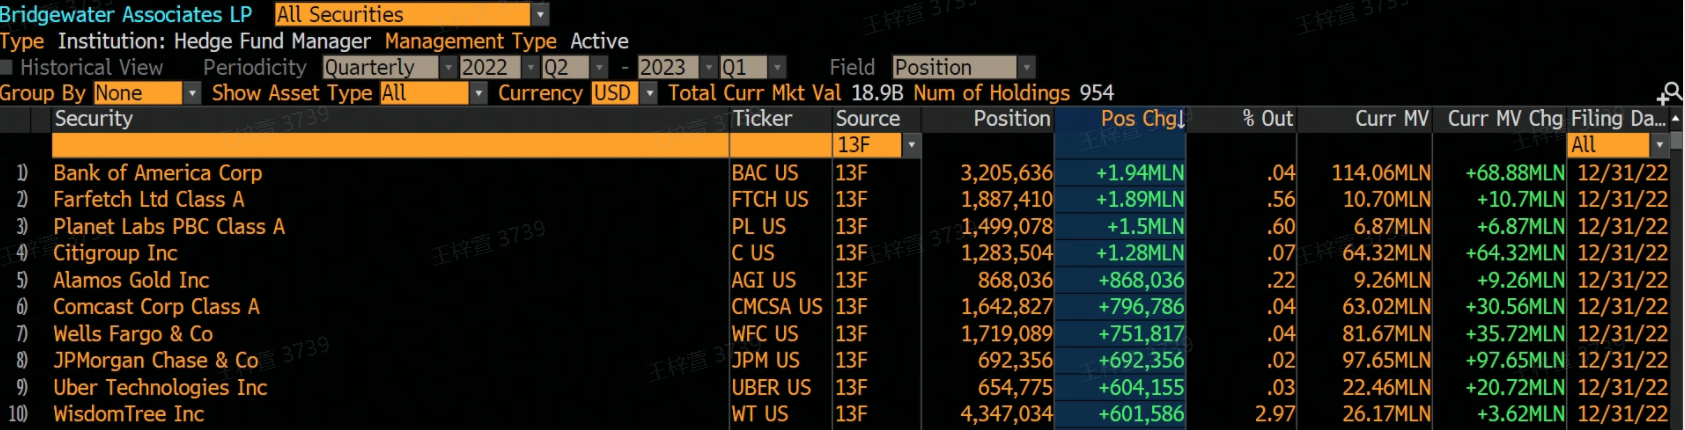This screenshot has height=430, width=1685.
Task: Click the Num of Holdings 954 value
Action: coord(1097,93)
